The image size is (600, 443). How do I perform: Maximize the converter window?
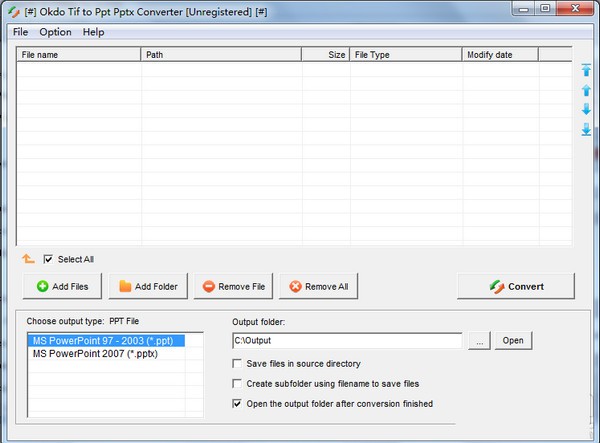click(545, 8)
